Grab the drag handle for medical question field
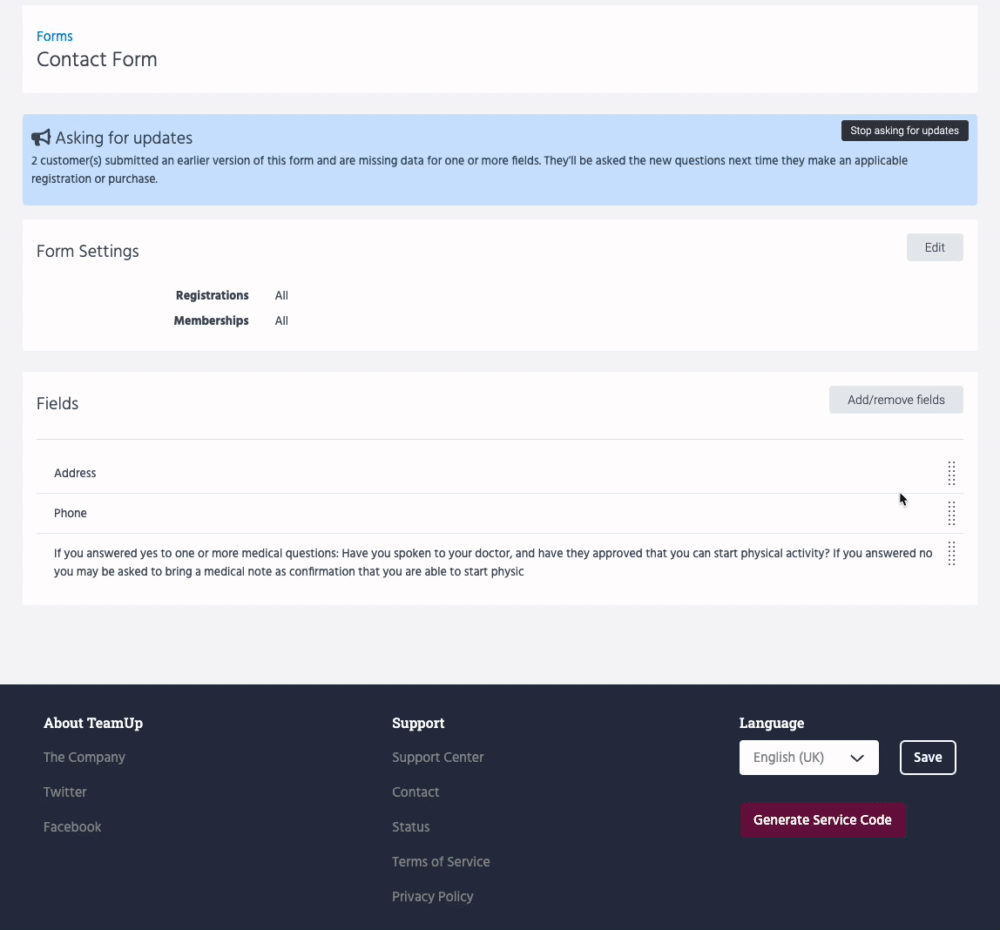The image size is (1000, 930). [x=951, y=553]
